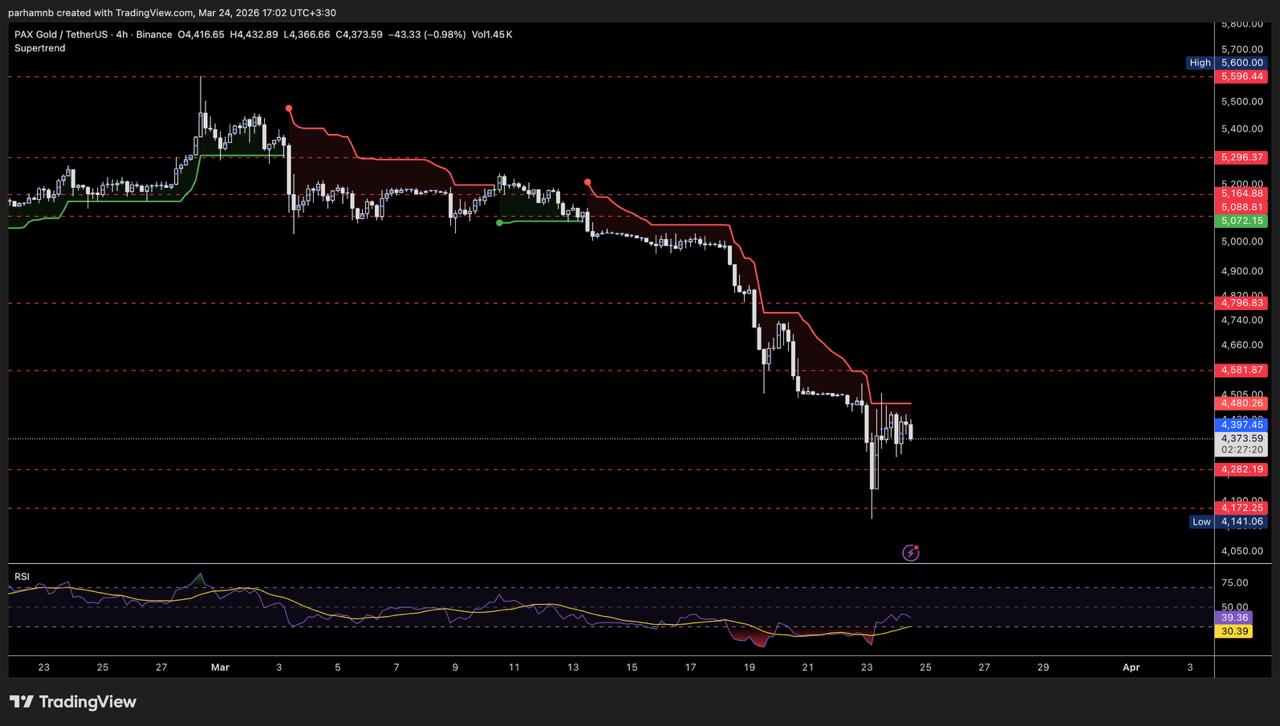This screenshot has width=1280, height=726.
Task: Select the Supertrend indicator label
Action: 40,48
